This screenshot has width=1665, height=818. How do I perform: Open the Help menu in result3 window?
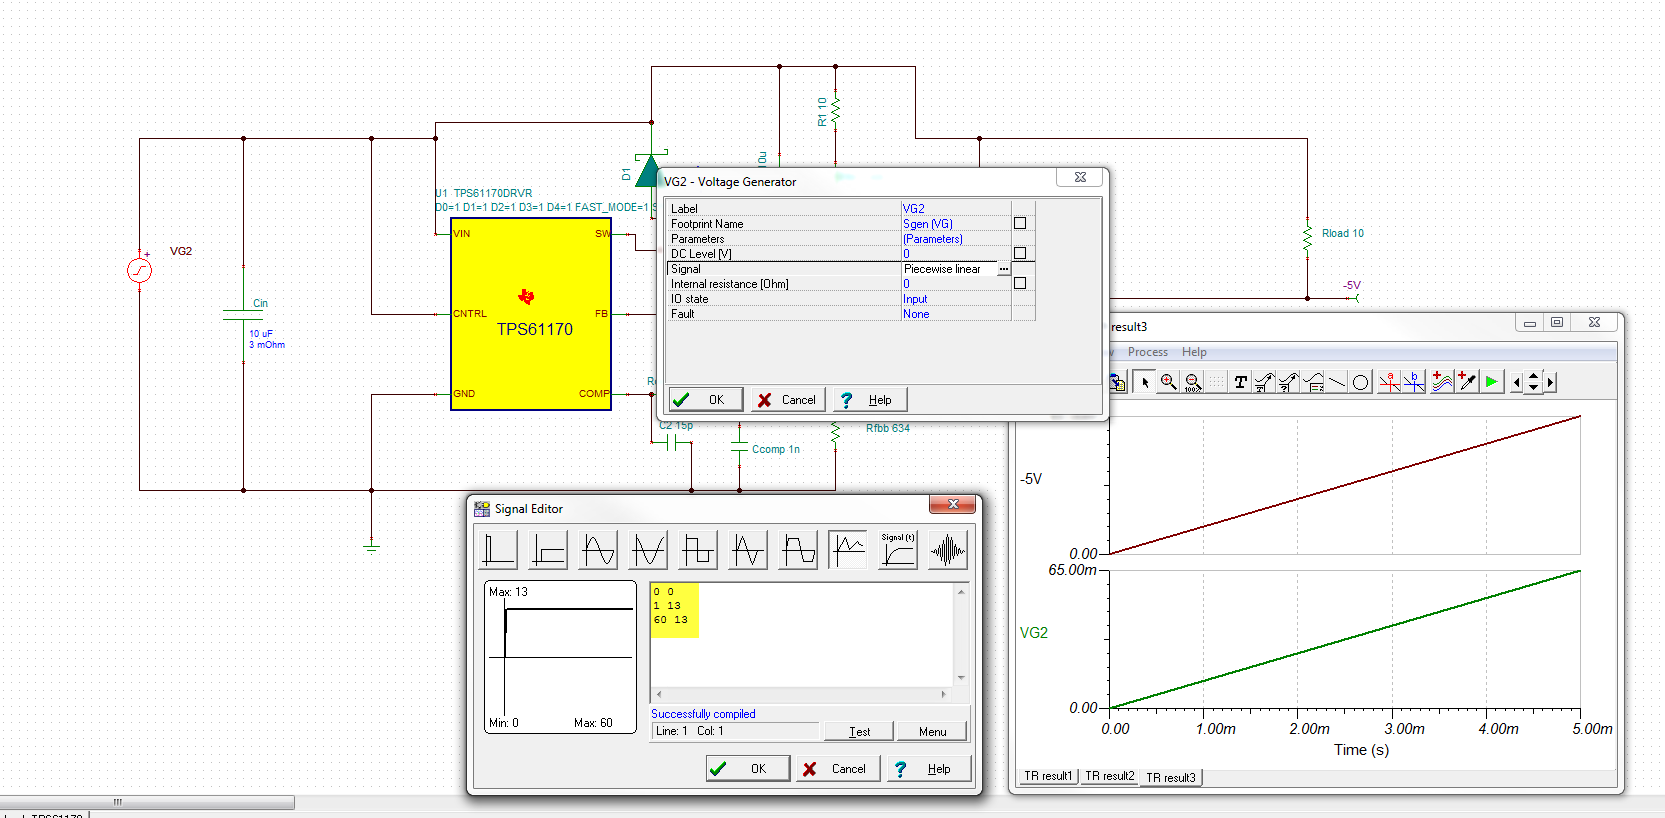(x=1194, y=352)
